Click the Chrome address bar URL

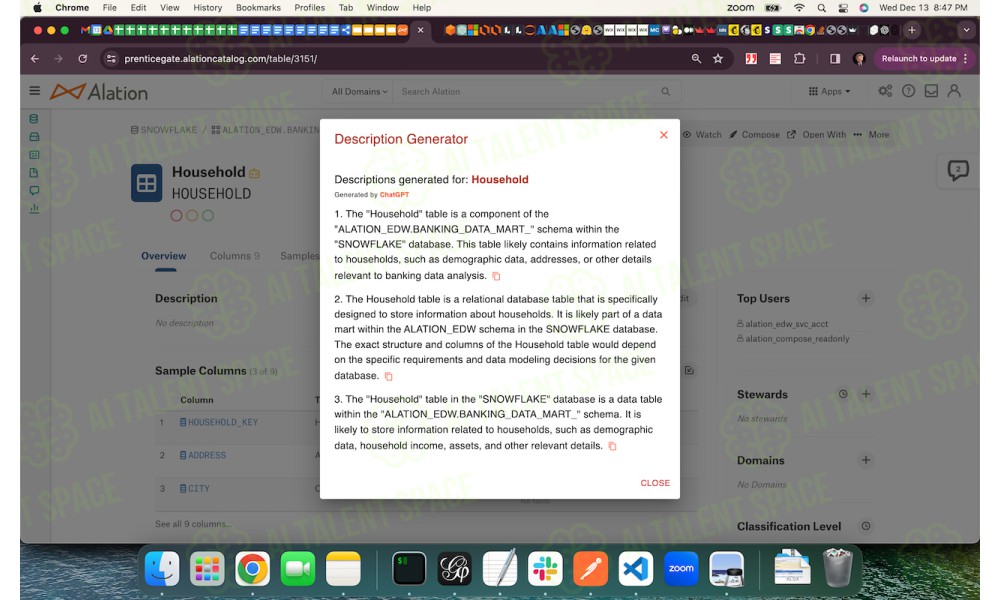221,59
